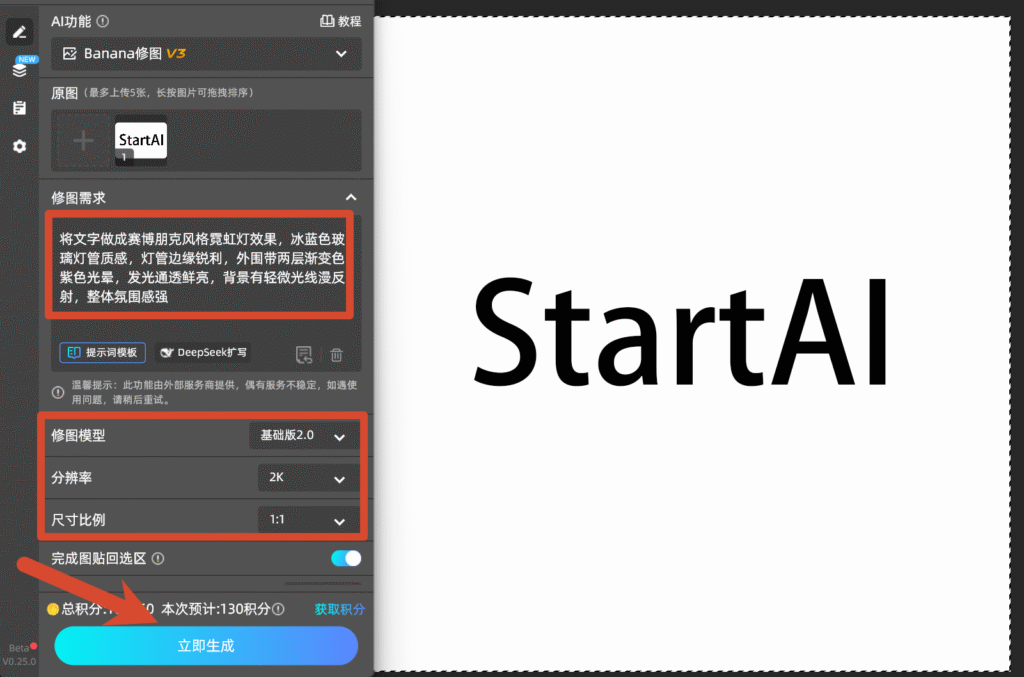The width and height of the screenshot is (1024, 677).
Task: Click the DeepSeek扩写 button
Action: click(x=203, y=353)
